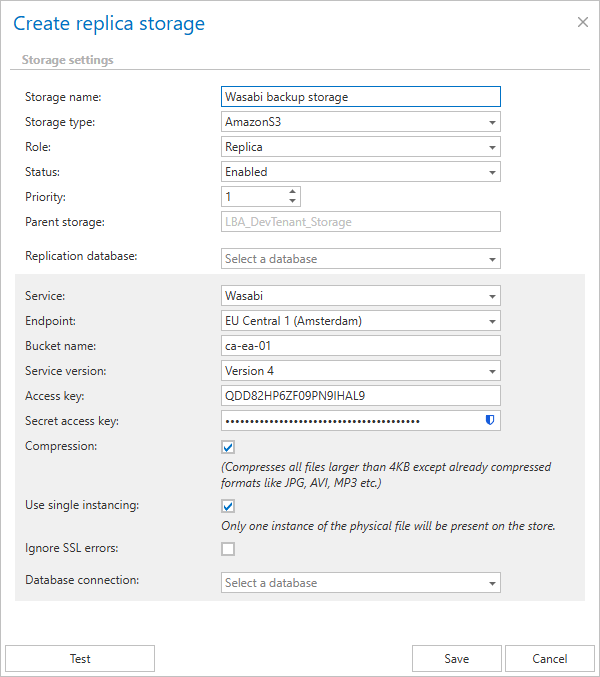The image size is (600, 677).
Task: Click the shield icon in Secret access key
Action: pos(490,421)
